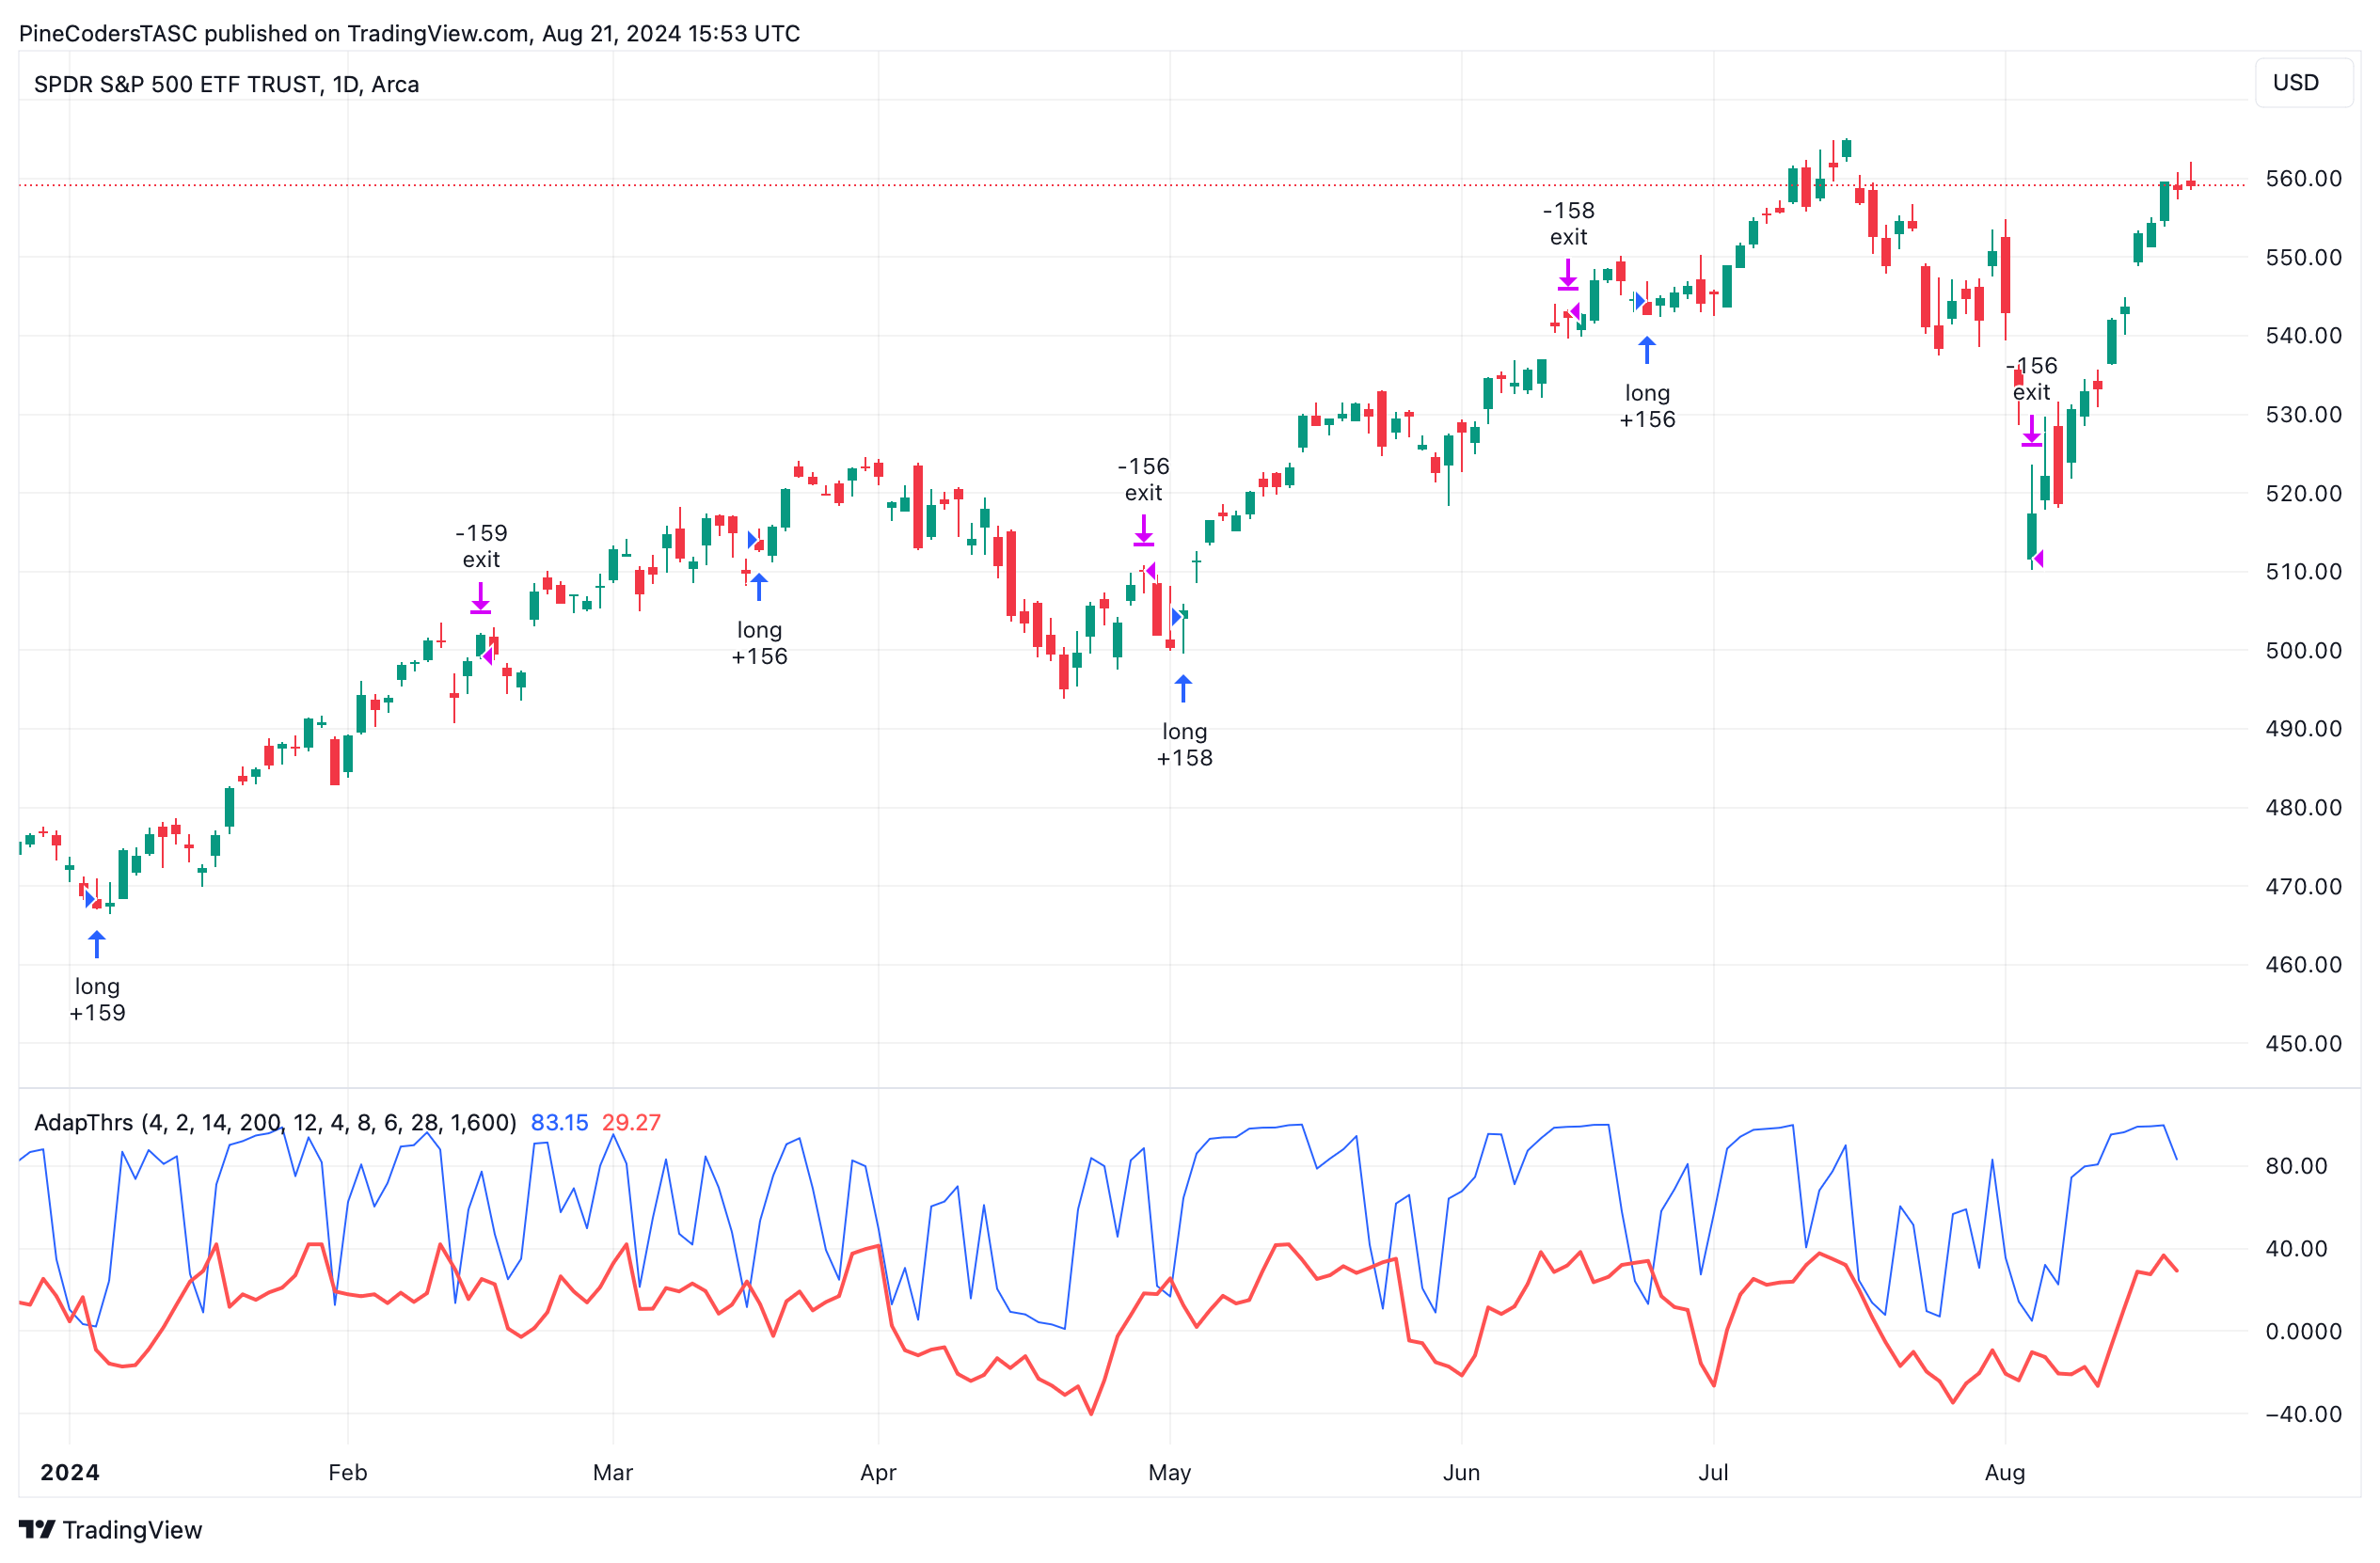The width and height of the screenshot is (2380, 1563).
Task: Select the SPDR S&P 500 ETF TRUST title
Action: [226, 84]
